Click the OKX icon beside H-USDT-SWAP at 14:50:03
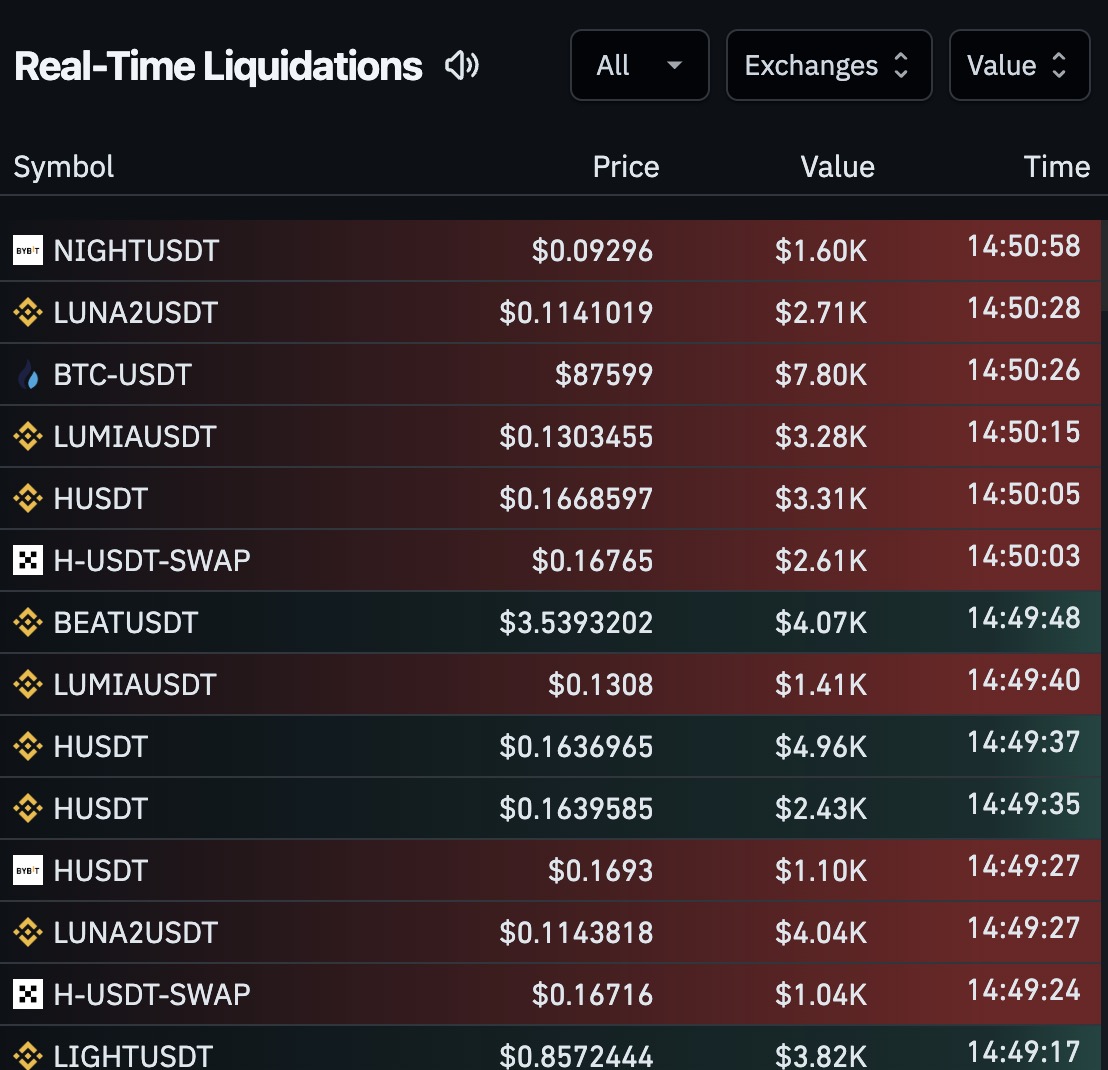The width and height of the screenshot is (1108, 1070). (x=28, y=561)
